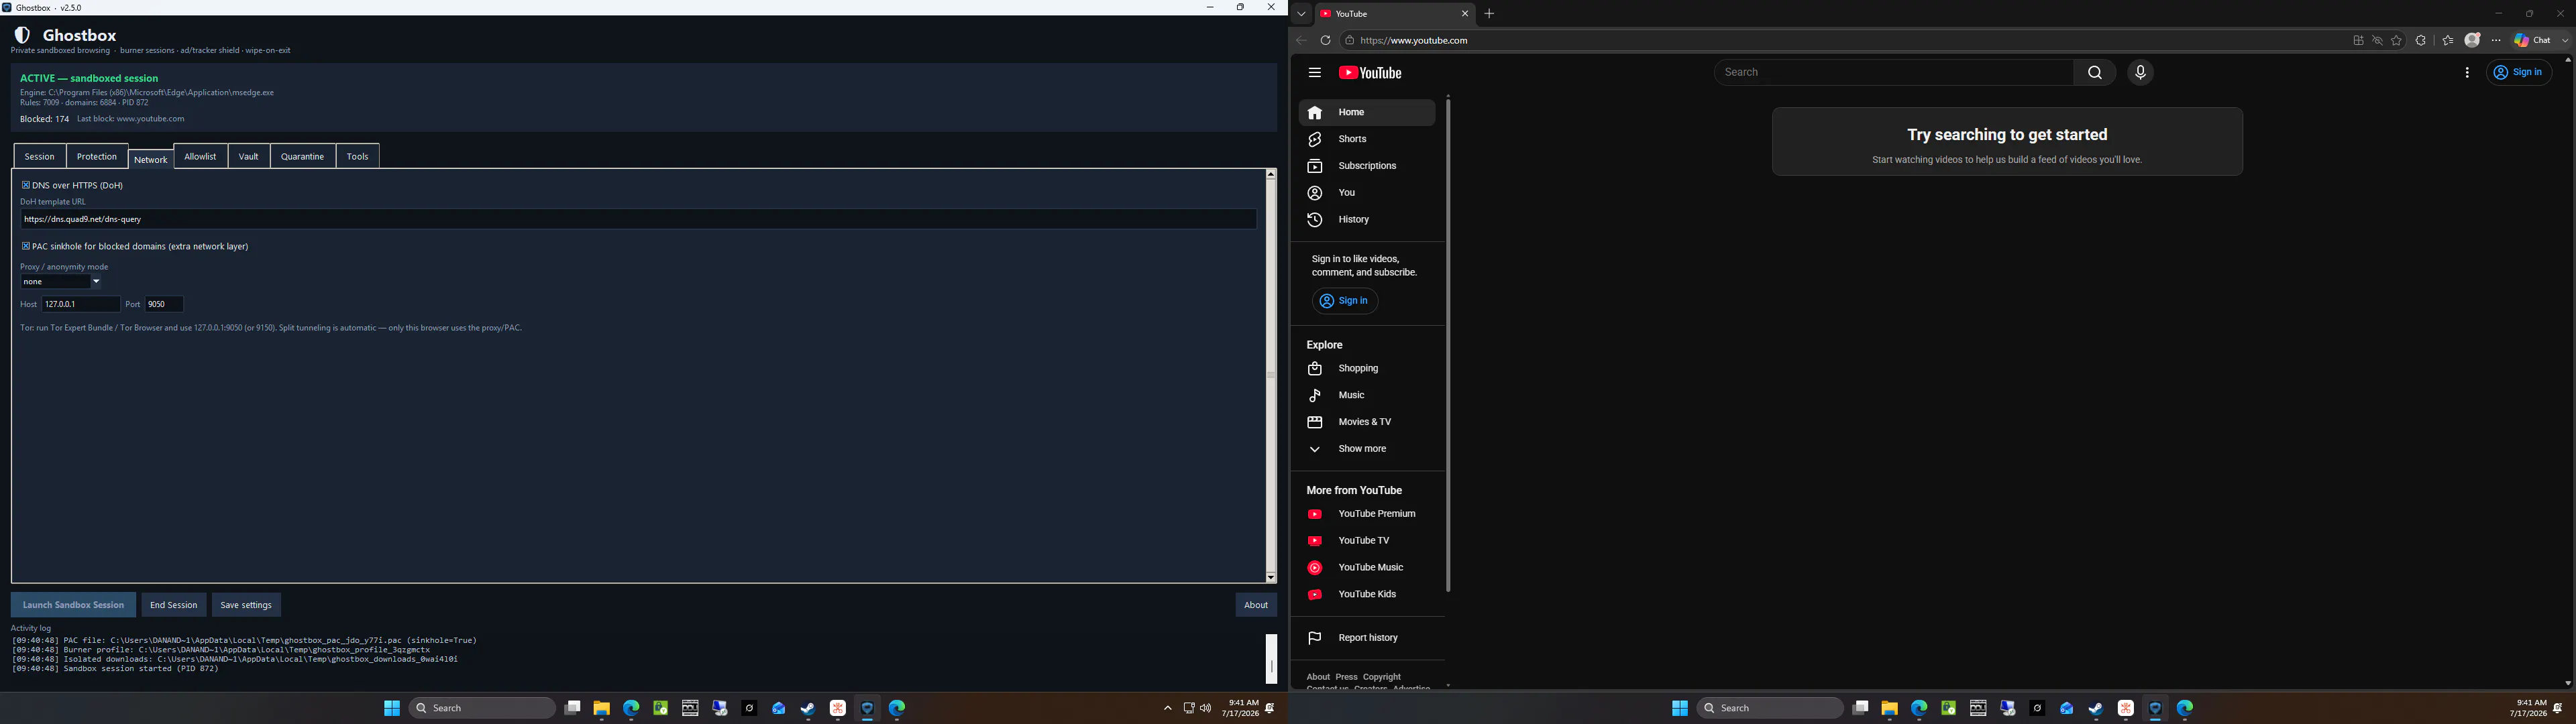Open Music under Explore
This screenshot has height=724, width=2576.
click(x=1366, y=396)
